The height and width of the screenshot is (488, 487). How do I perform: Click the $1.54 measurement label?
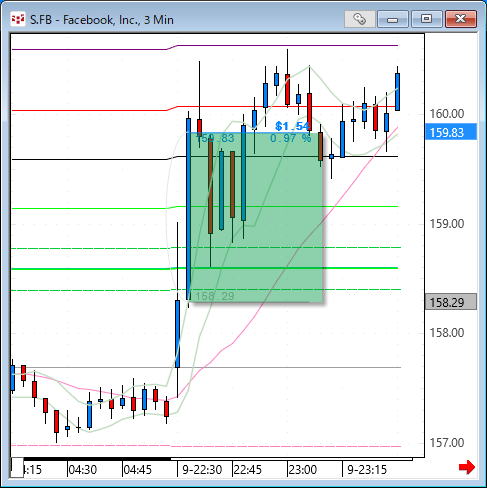[x=292, y=126]
